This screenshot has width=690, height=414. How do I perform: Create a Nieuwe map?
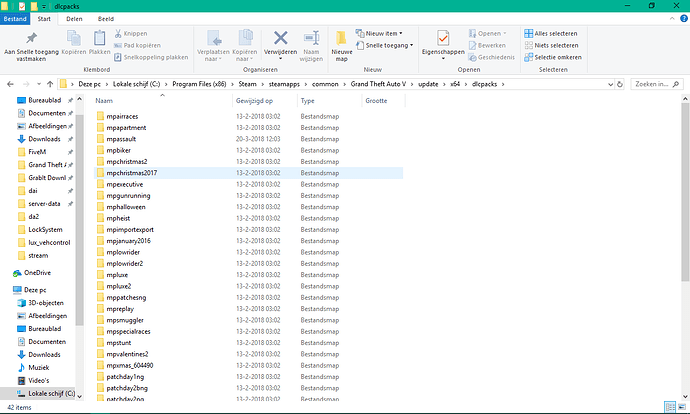(341, 46)
